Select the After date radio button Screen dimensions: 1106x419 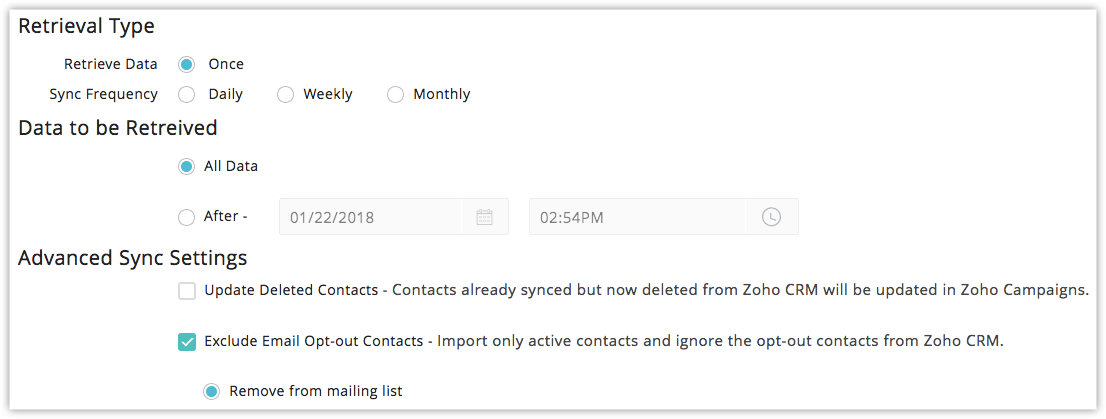pos(186,217)
